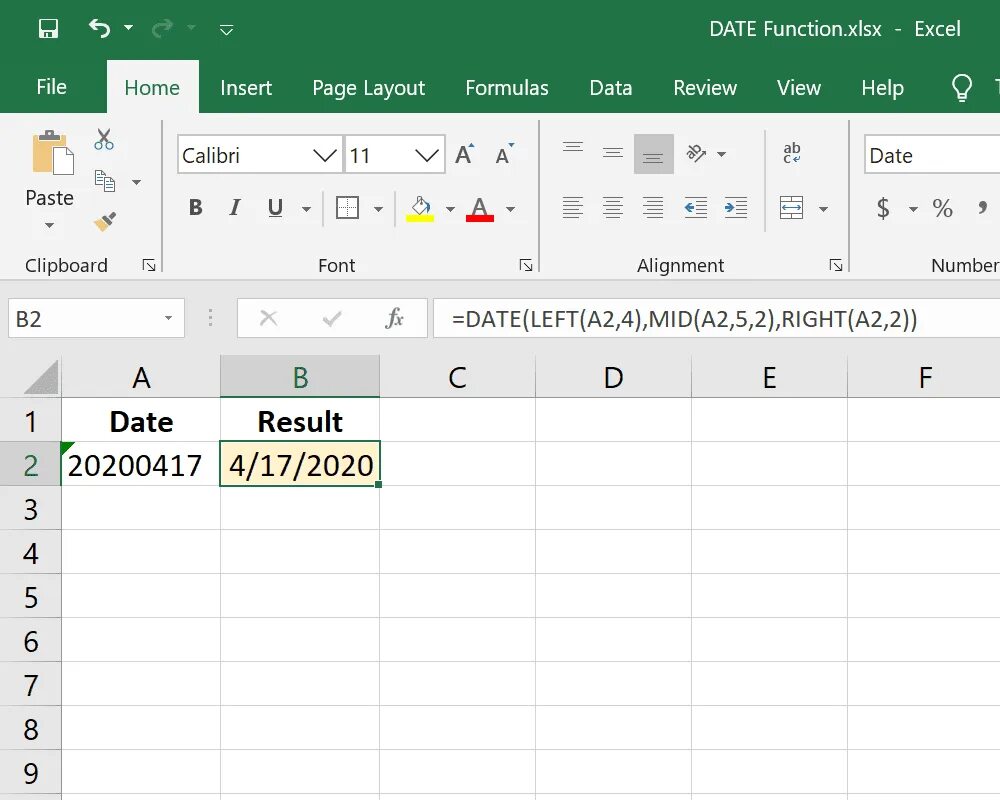Click Decrease Font Size icon
Screen dimensions: 1000x800
click(x=504, y=154)
